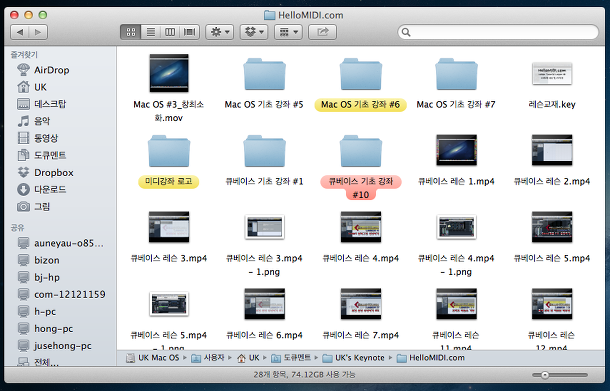Switch to column view

(170, 32)
